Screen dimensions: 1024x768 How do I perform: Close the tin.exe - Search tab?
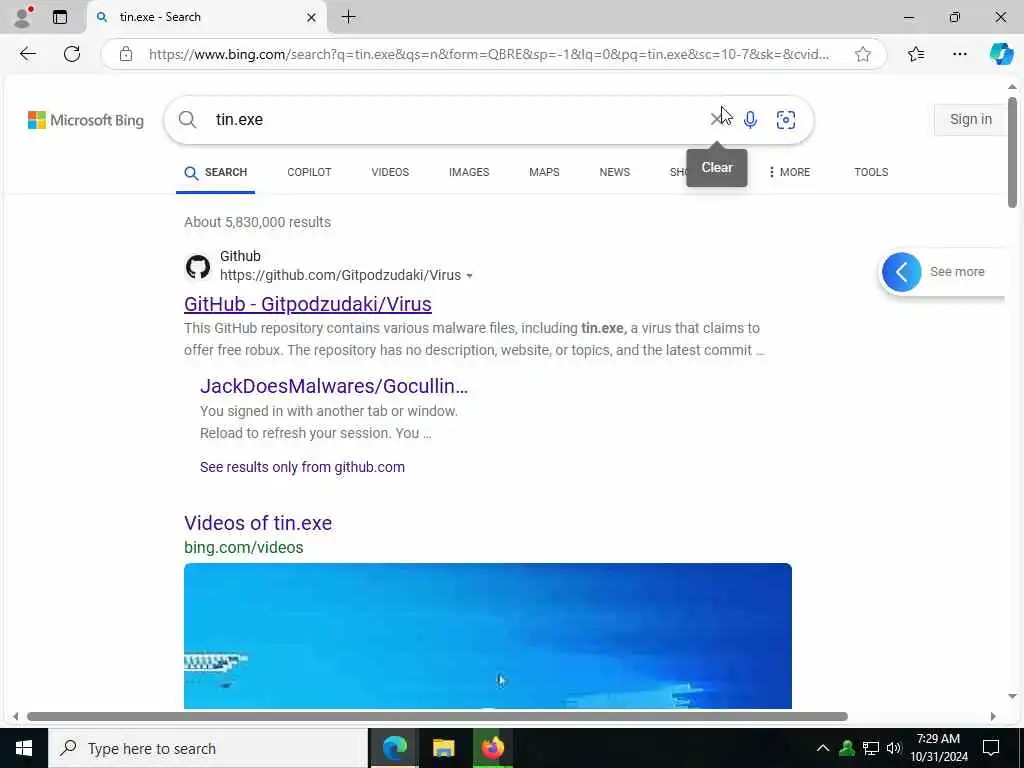click(x=312, y=18)
